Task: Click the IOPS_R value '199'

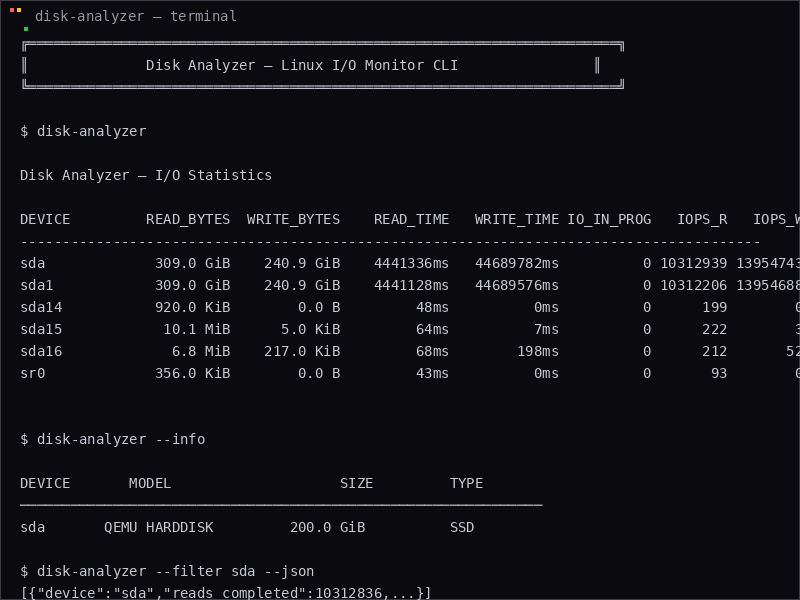Action: pos(714,308)
